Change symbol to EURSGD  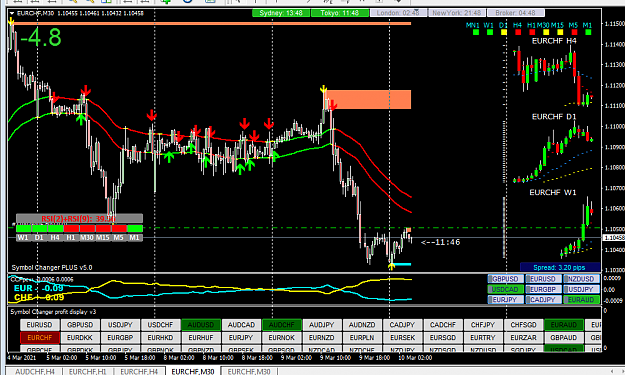tap(443, 338)
